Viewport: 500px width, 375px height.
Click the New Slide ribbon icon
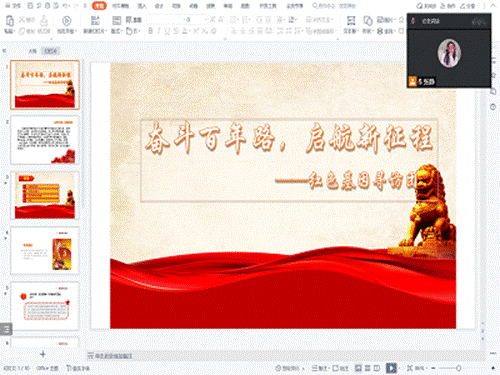95,20
